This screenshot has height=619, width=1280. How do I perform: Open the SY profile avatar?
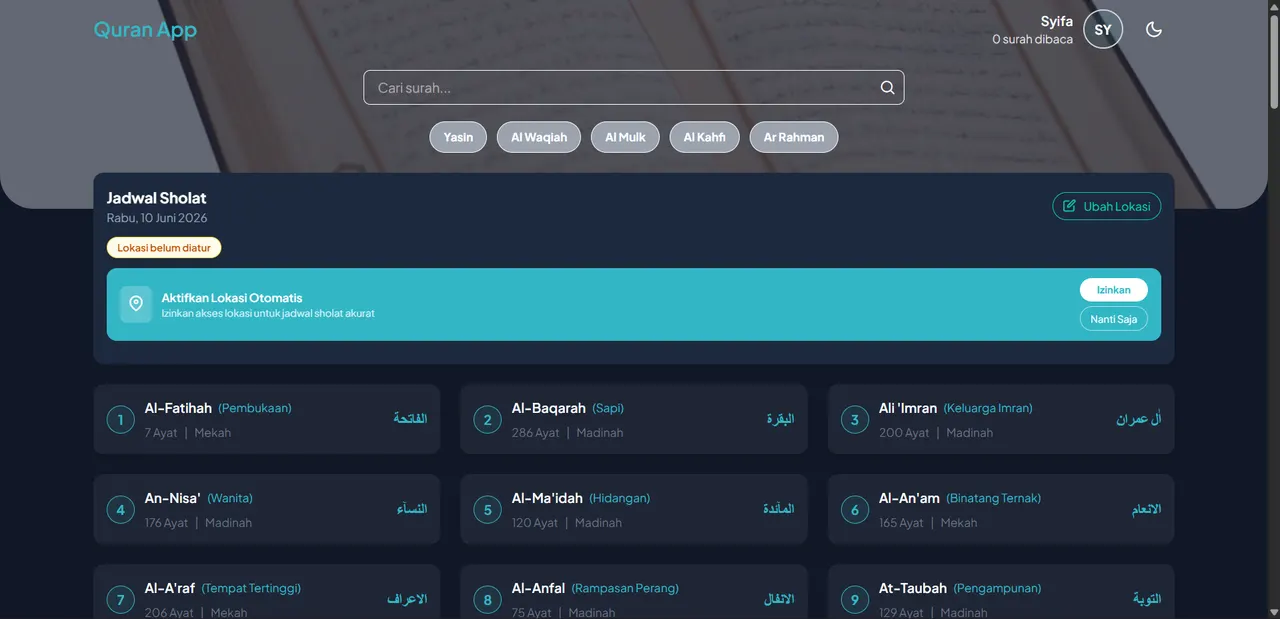point(1103,29)
